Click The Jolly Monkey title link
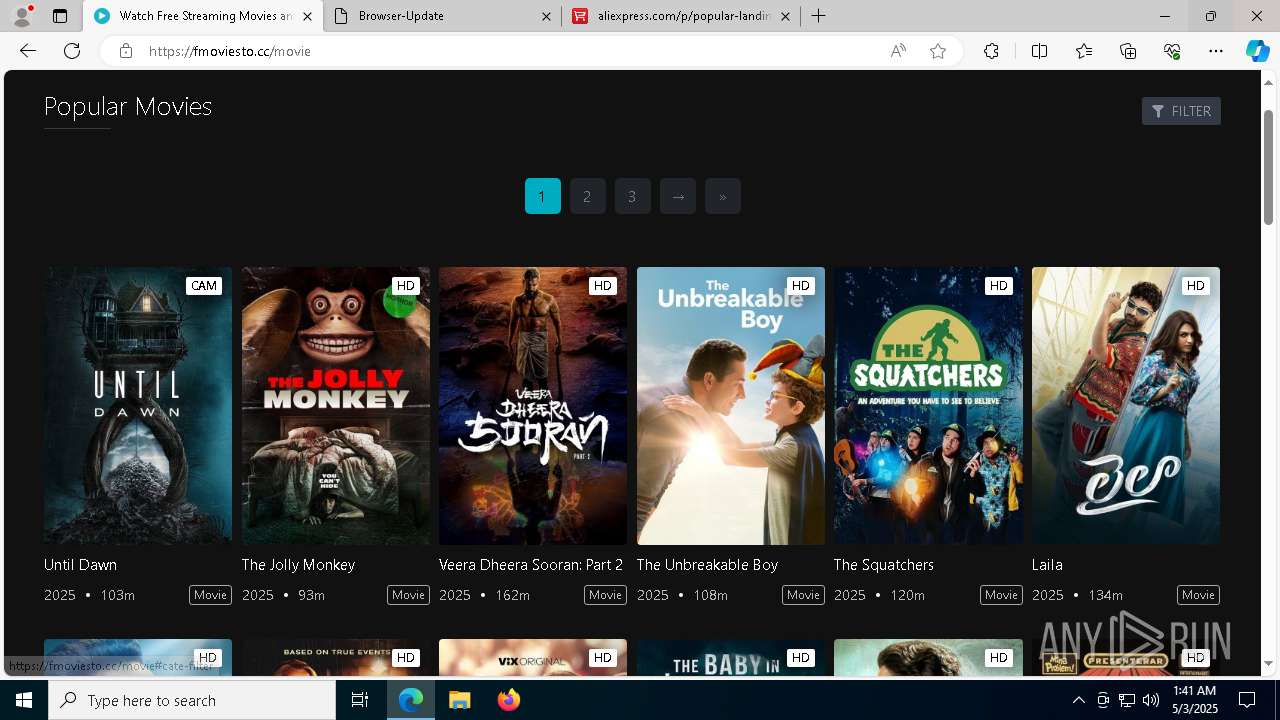The height and width of the screenshot is (720, 1280). point(298,565)
